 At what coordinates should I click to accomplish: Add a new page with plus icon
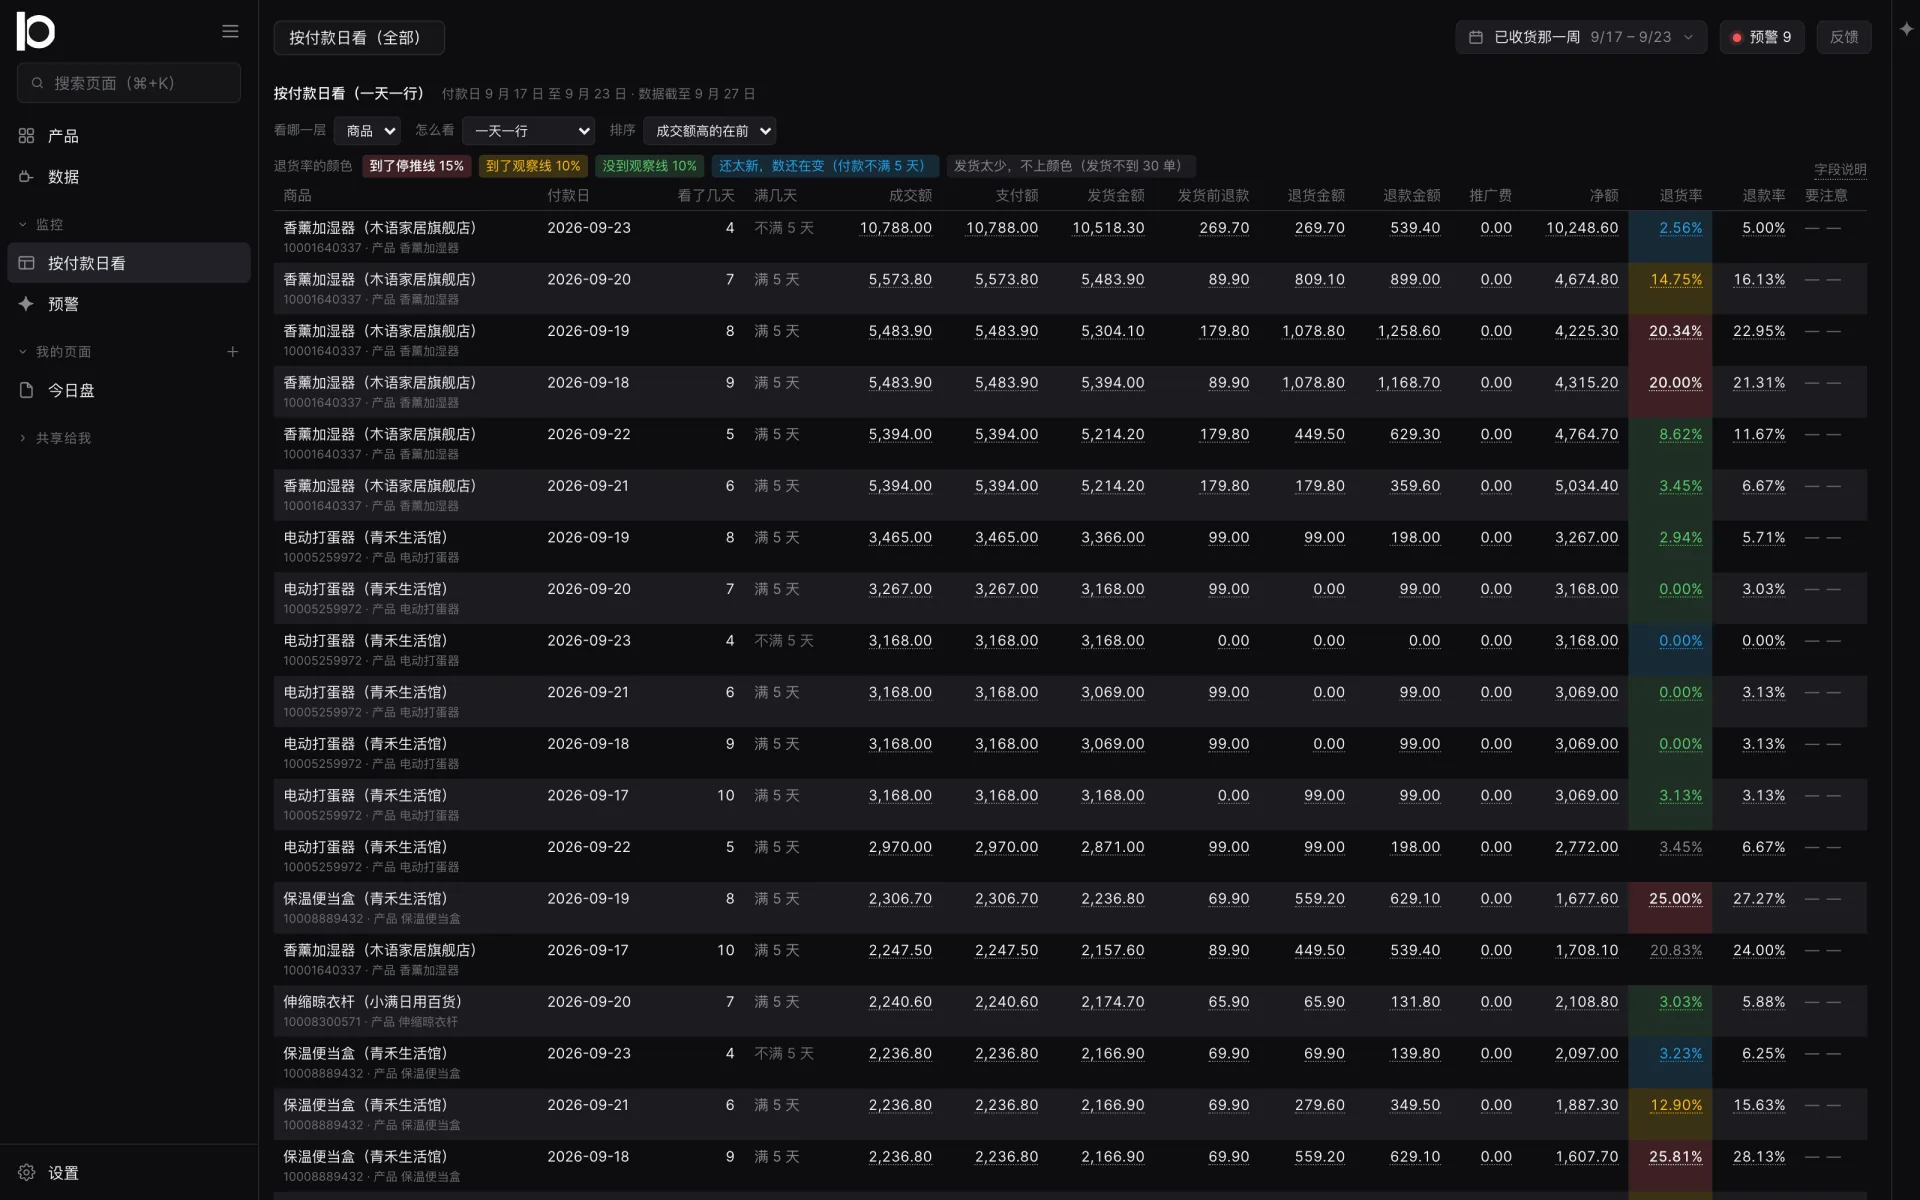pyautogui.click(x=233, y=352)
